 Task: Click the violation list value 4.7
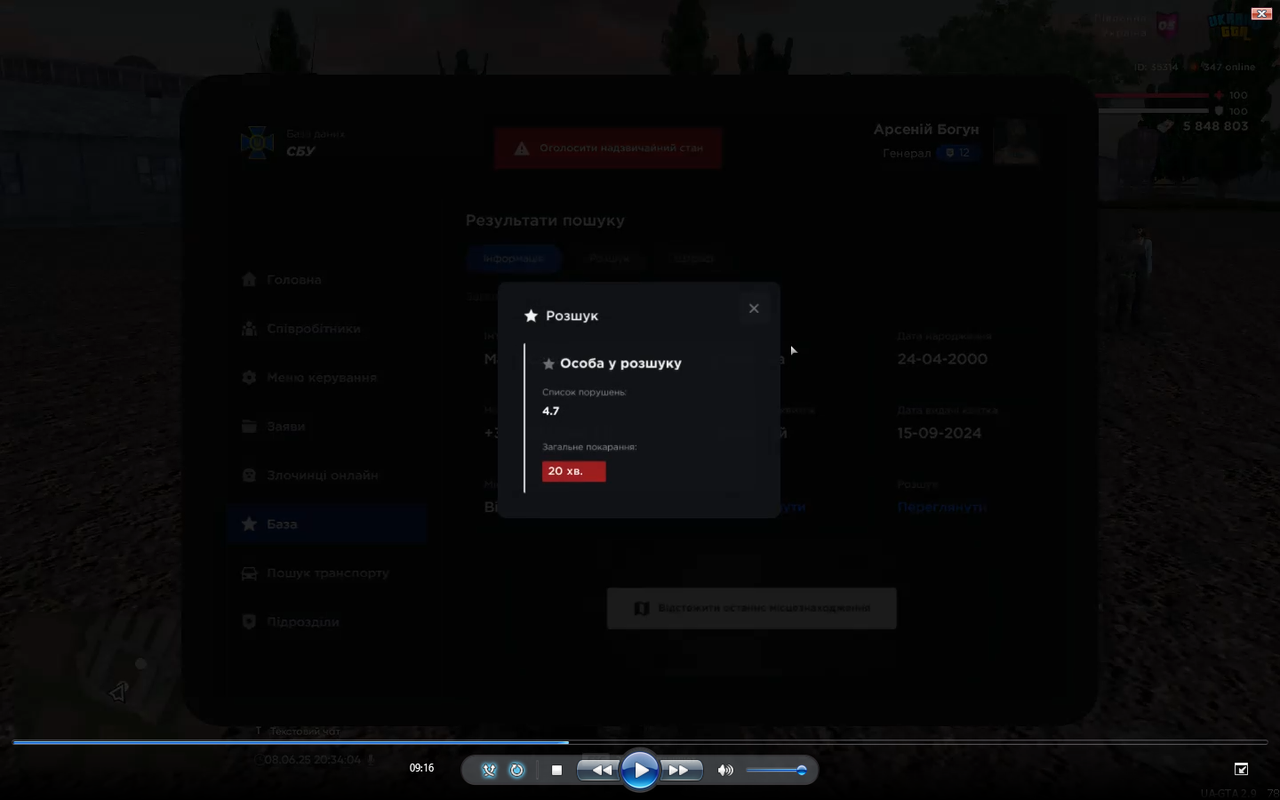pyautogui.click(x=551, y=411)
